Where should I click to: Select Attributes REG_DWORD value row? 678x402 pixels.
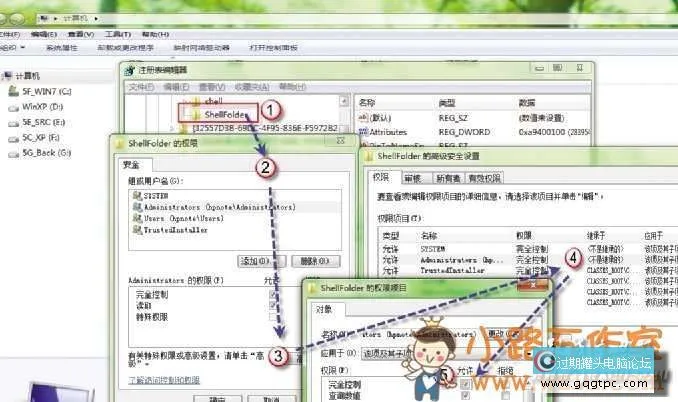click(473, 132)
